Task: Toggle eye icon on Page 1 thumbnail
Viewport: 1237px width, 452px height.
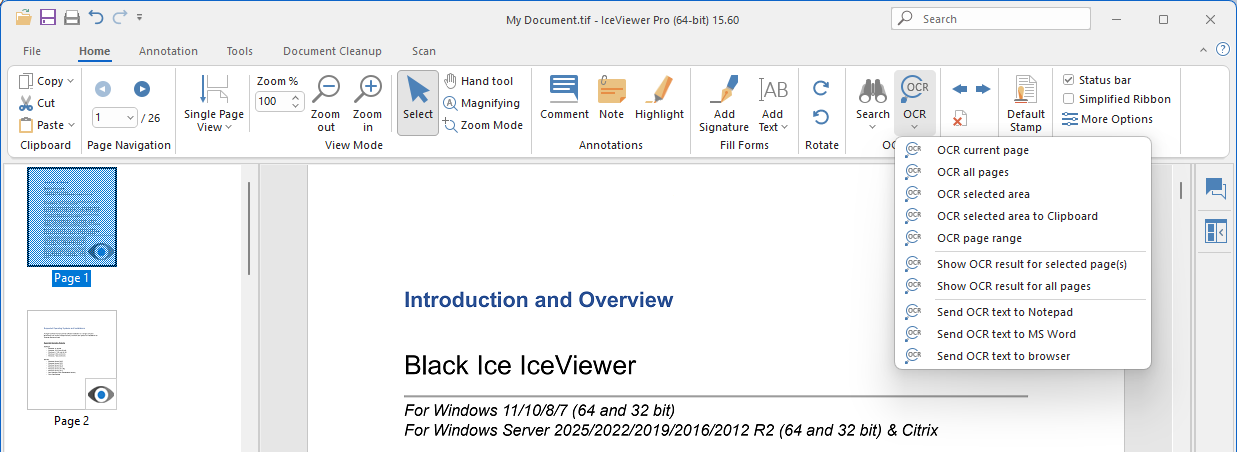Action: (x=101, y=251)
